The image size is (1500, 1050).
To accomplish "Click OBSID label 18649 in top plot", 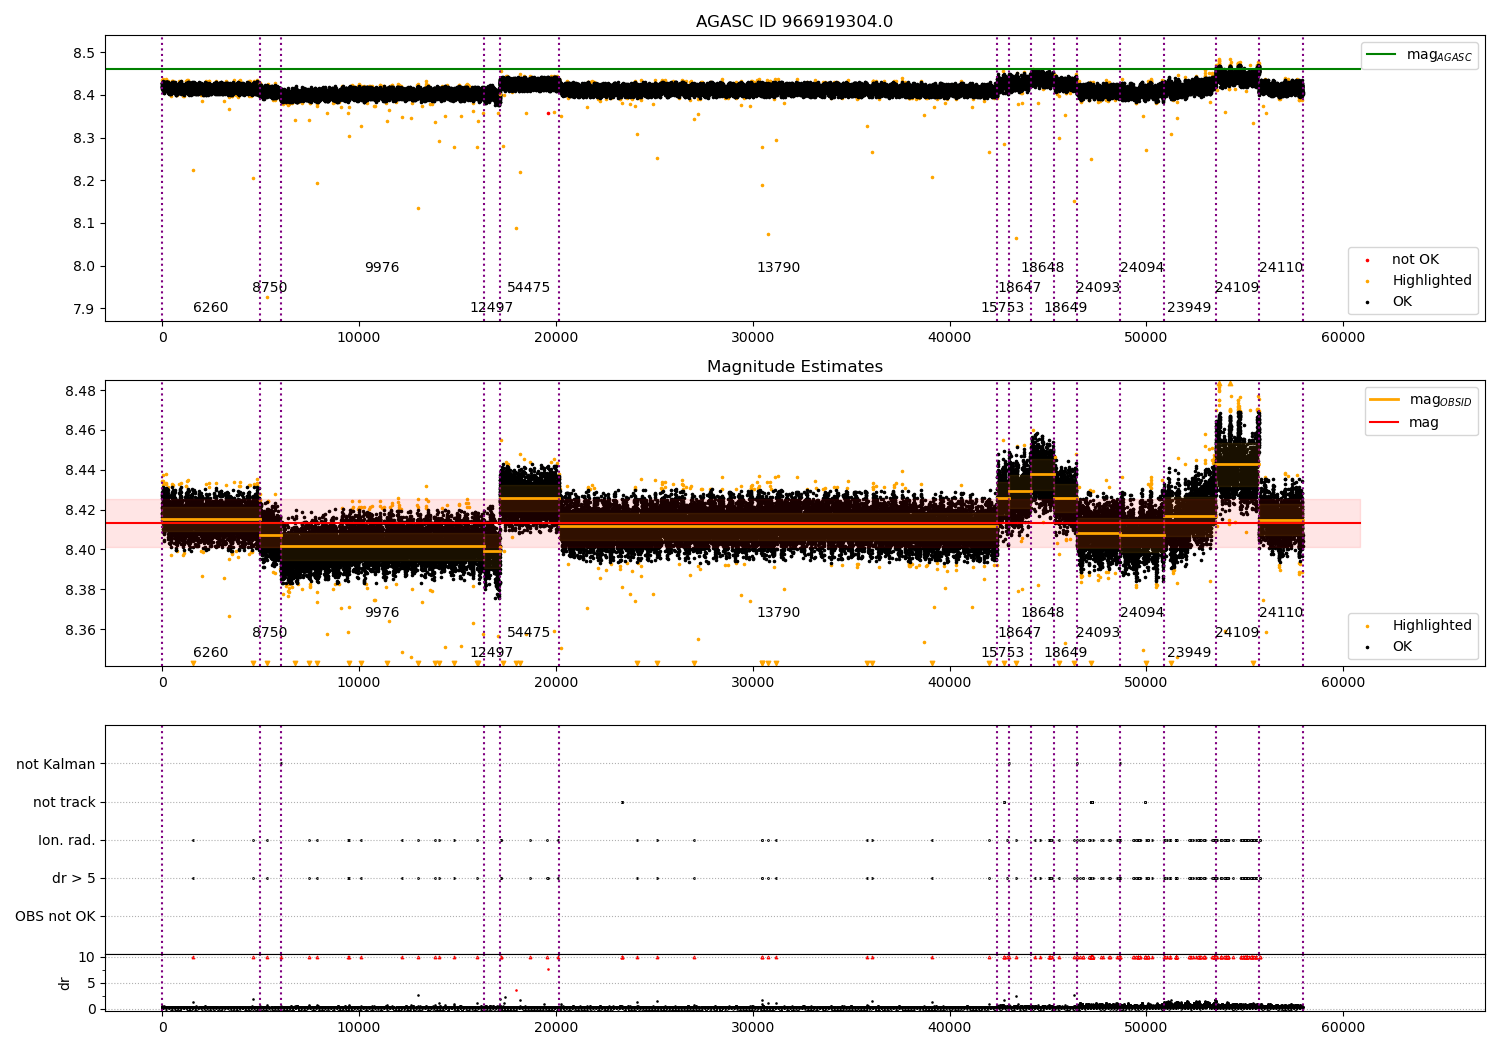I will [1066, 308].
